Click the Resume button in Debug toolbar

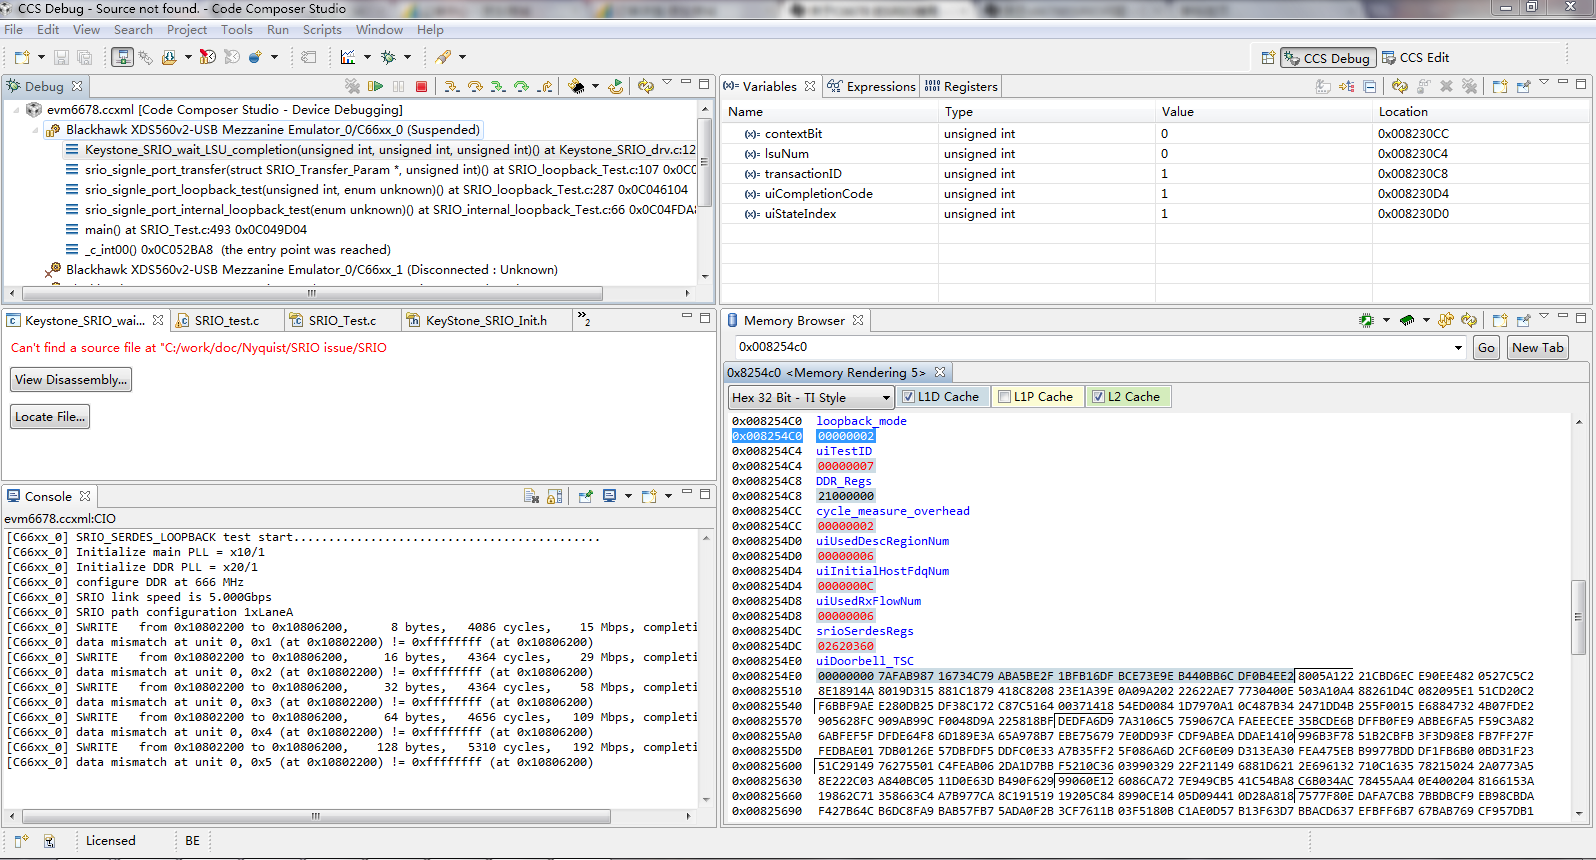click(376, 87)
